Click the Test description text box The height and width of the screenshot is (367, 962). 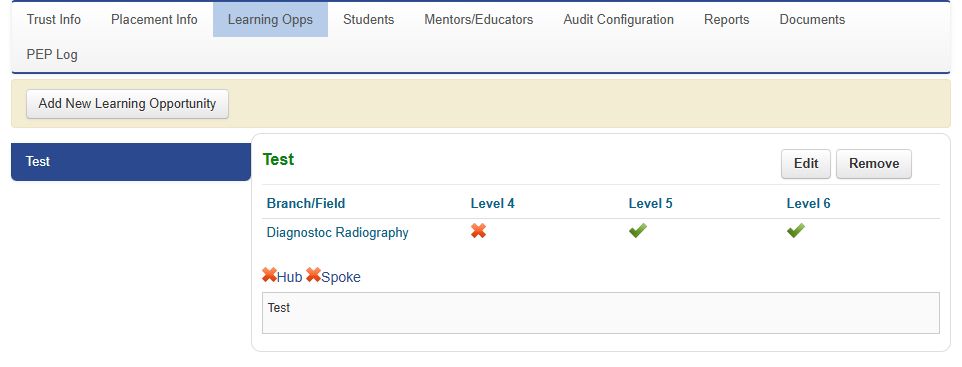coord(601,313)
